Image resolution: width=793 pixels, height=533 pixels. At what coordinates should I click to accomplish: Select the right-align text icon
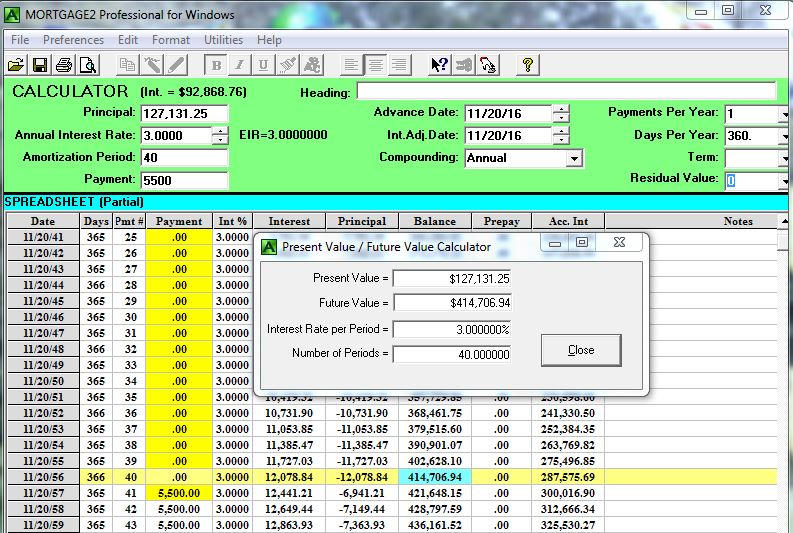400,65
